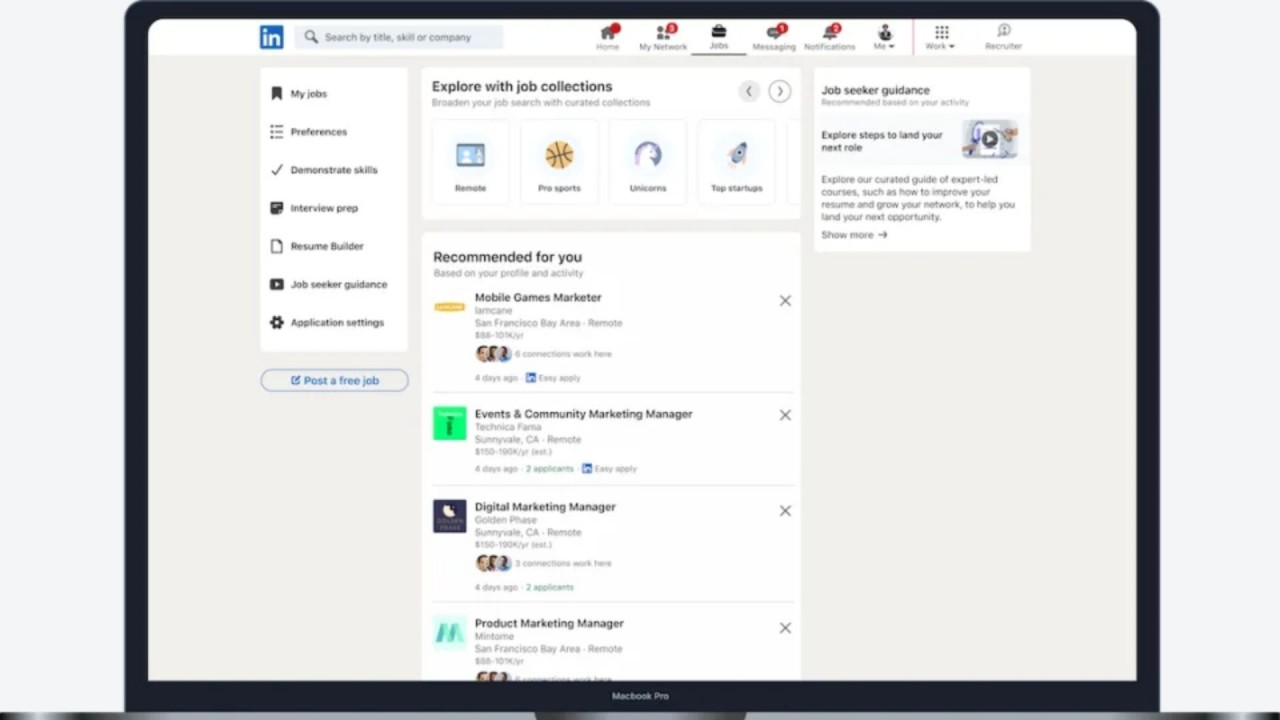Viewport: 1280px width, 720px height.
Task: Click Post a free job button
Action: point(334,381)
